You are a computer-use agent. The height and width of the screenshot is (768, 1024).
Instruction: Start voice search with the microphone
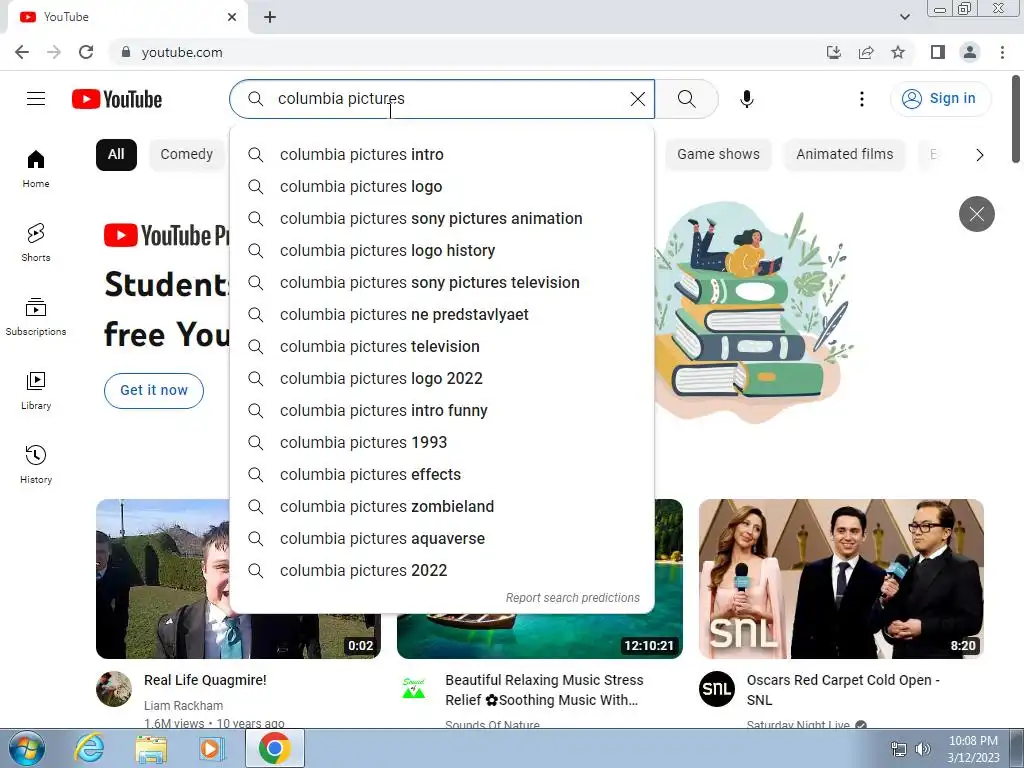[746, 99]
